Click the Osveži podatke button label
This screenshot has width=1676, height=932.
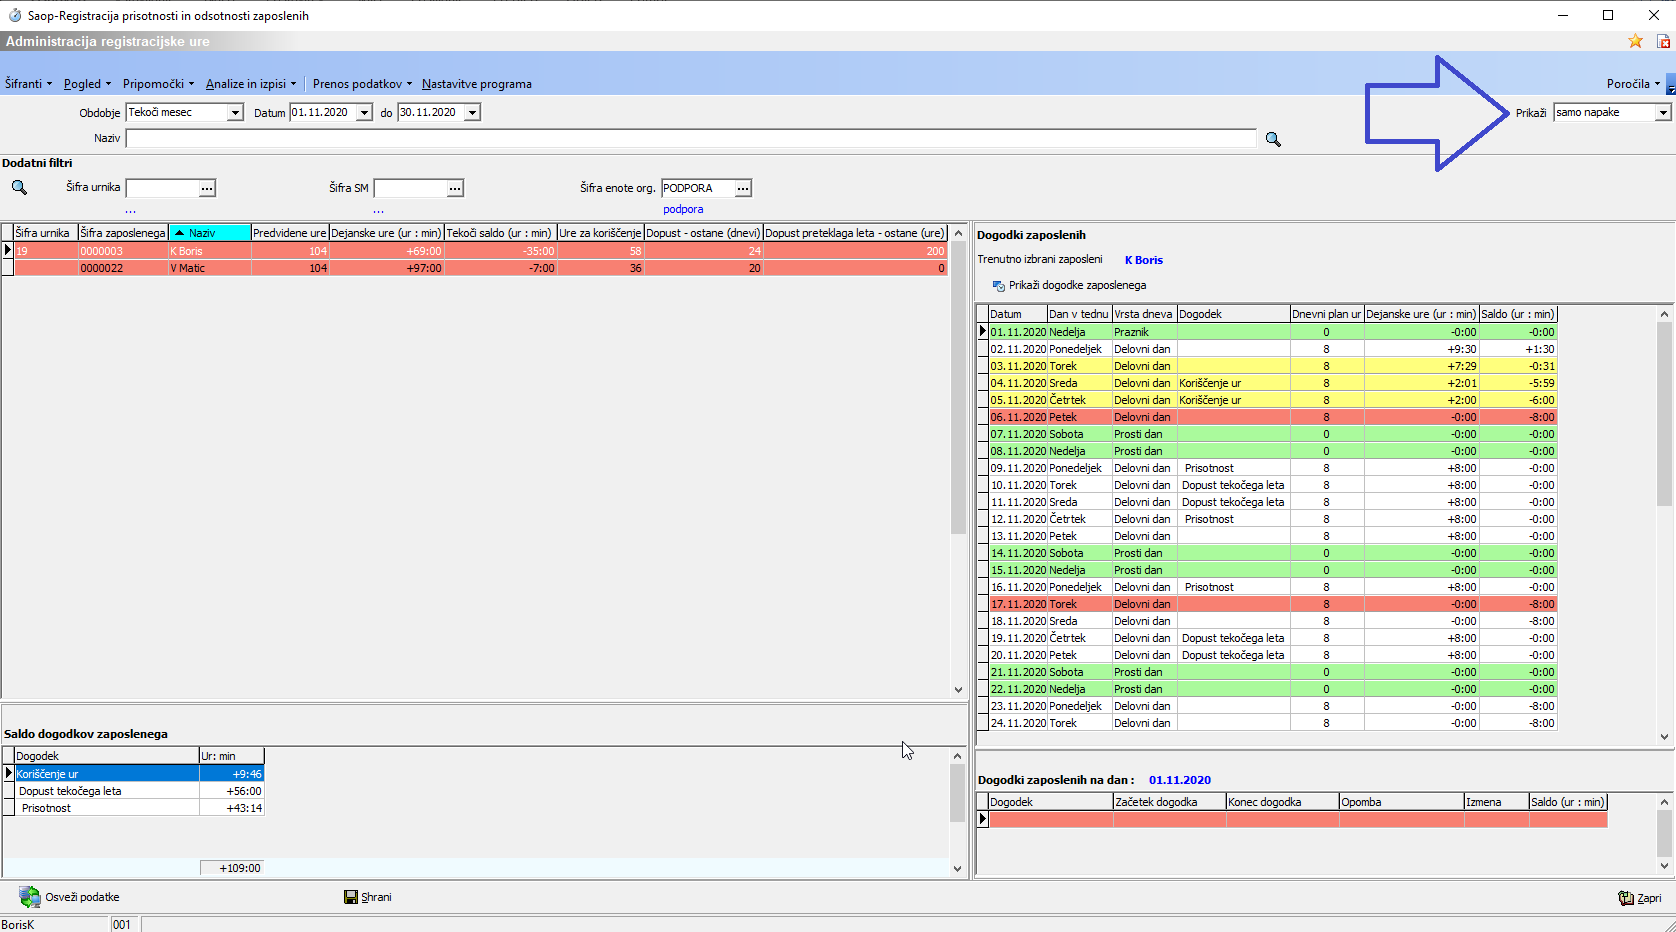(82, 897)
